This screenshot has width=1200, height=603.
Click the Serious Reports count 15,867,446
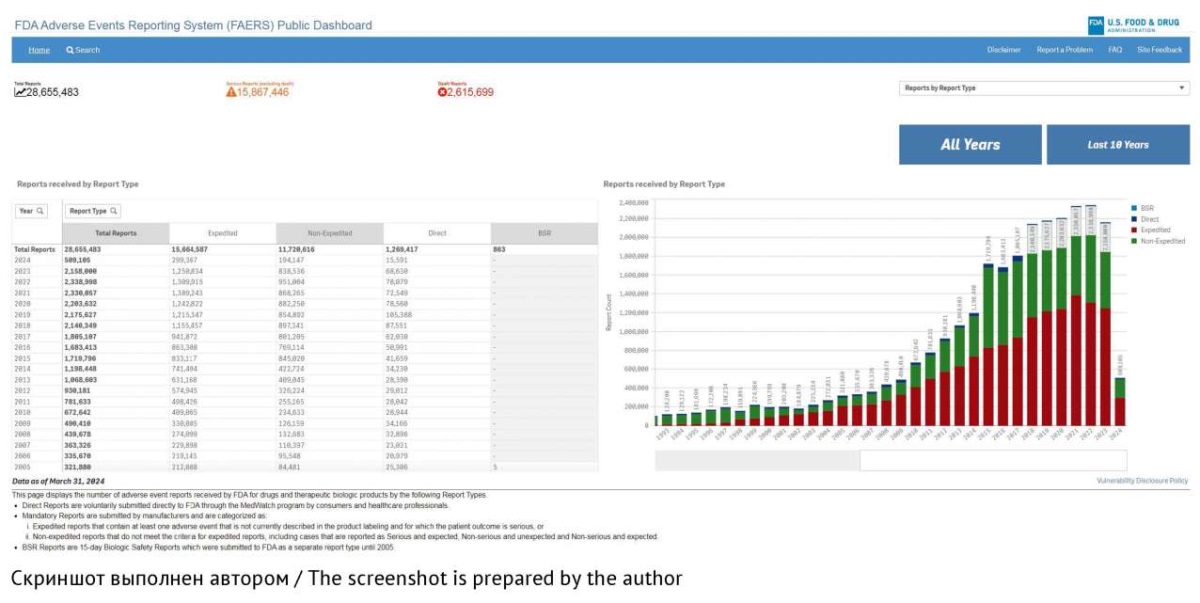coord(263,92)
